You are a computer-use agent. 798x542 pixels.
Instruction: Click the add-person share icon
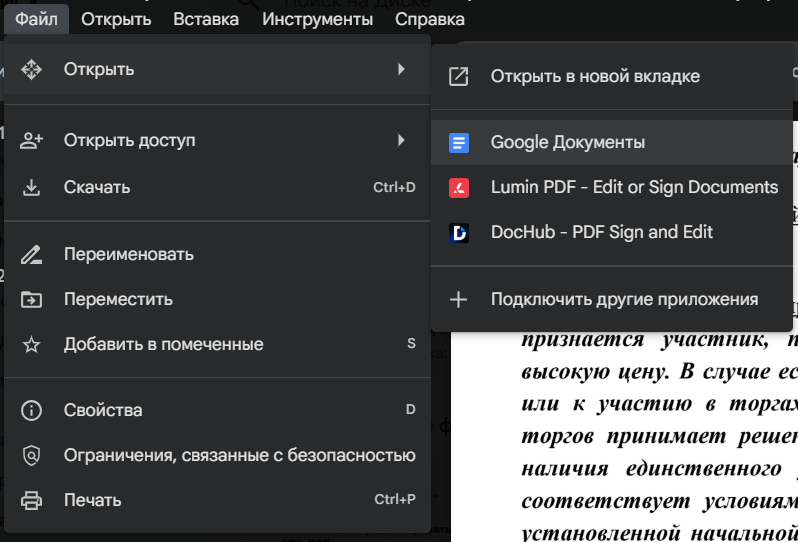pyautogui.click(x=32, y=140)
